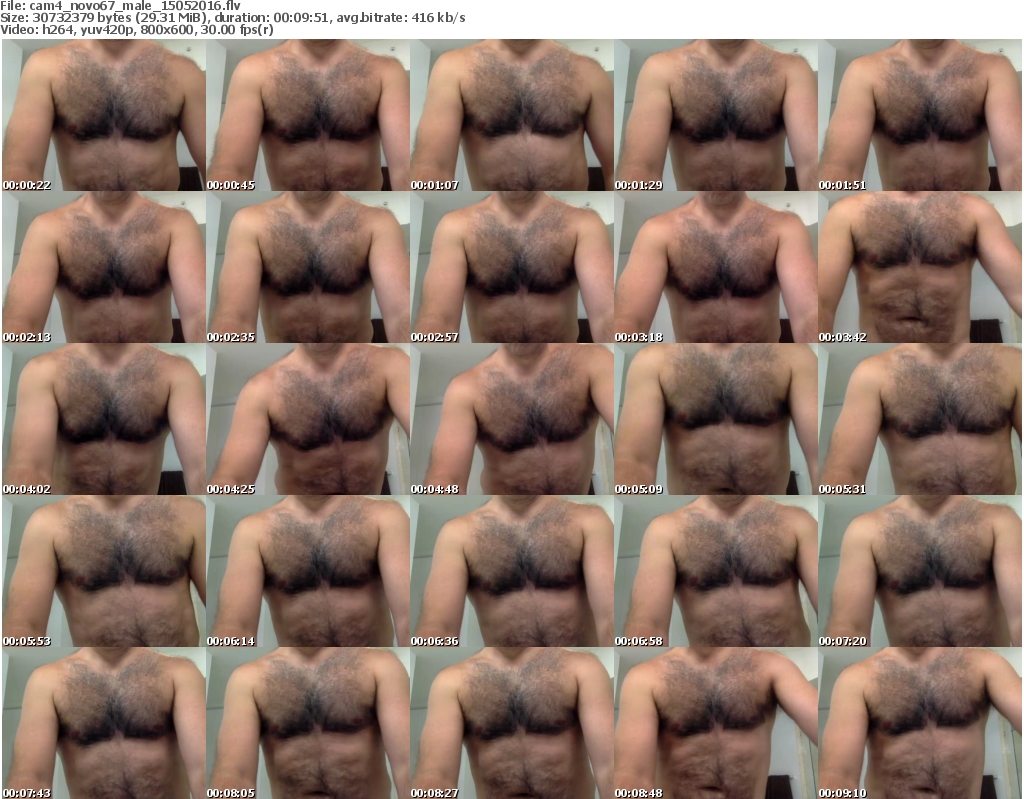Pick the frame stamped 00:05:09

tap(716, 419)
